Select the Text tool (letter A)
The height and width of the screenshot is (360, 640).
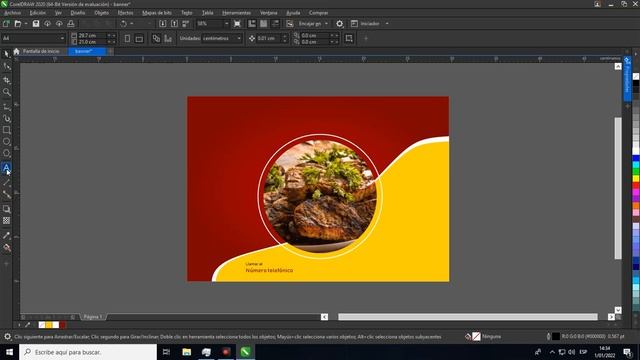7,167
